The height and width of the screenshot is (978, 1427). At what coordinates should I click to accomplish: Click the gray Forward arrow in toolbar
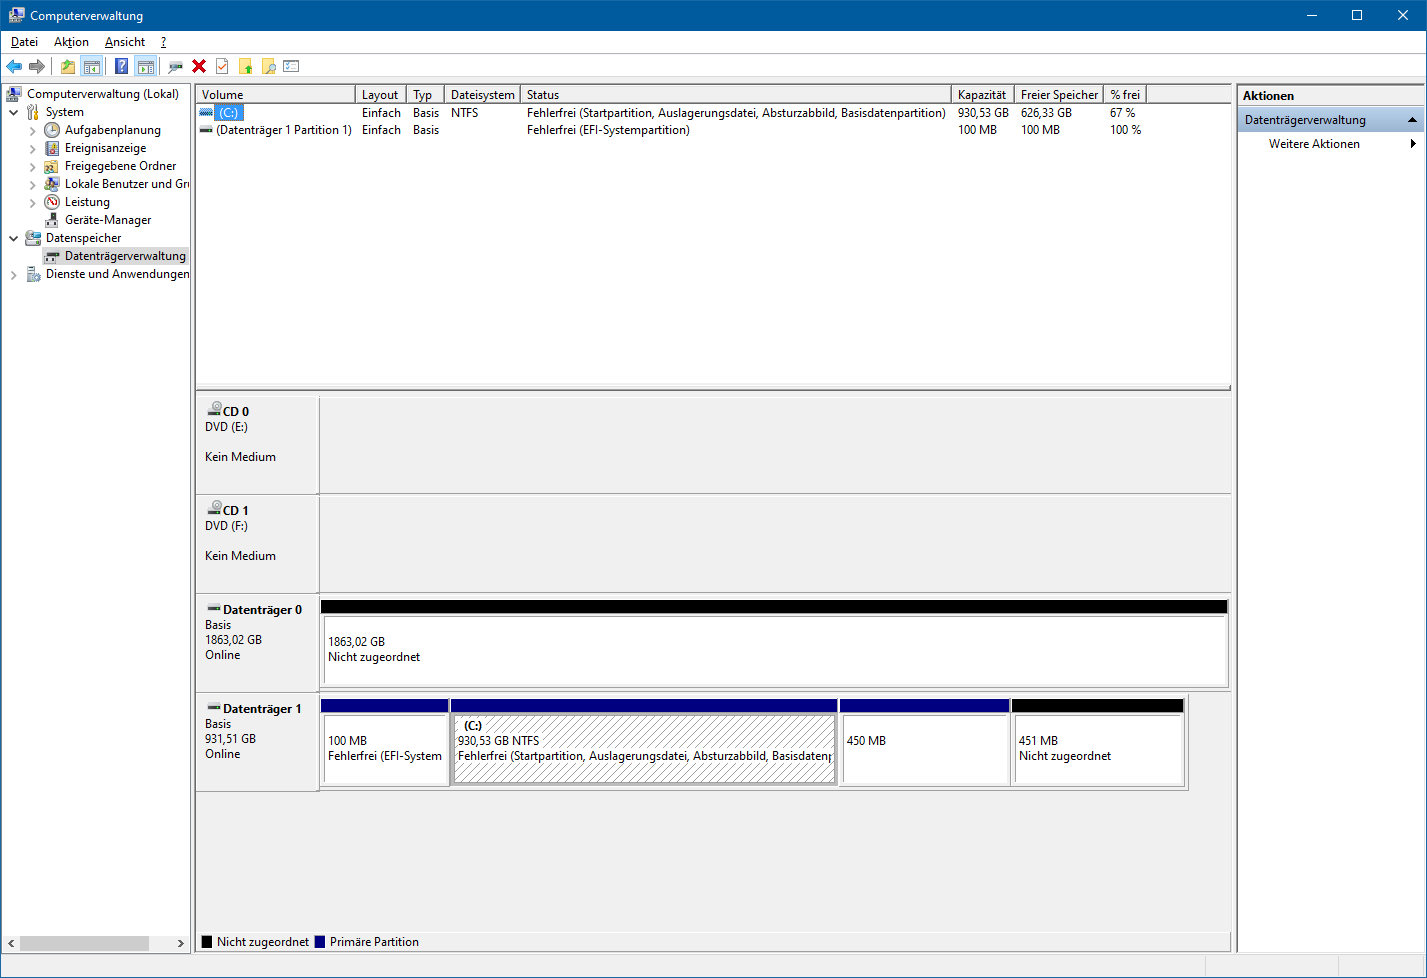click(x=37, y=66)
